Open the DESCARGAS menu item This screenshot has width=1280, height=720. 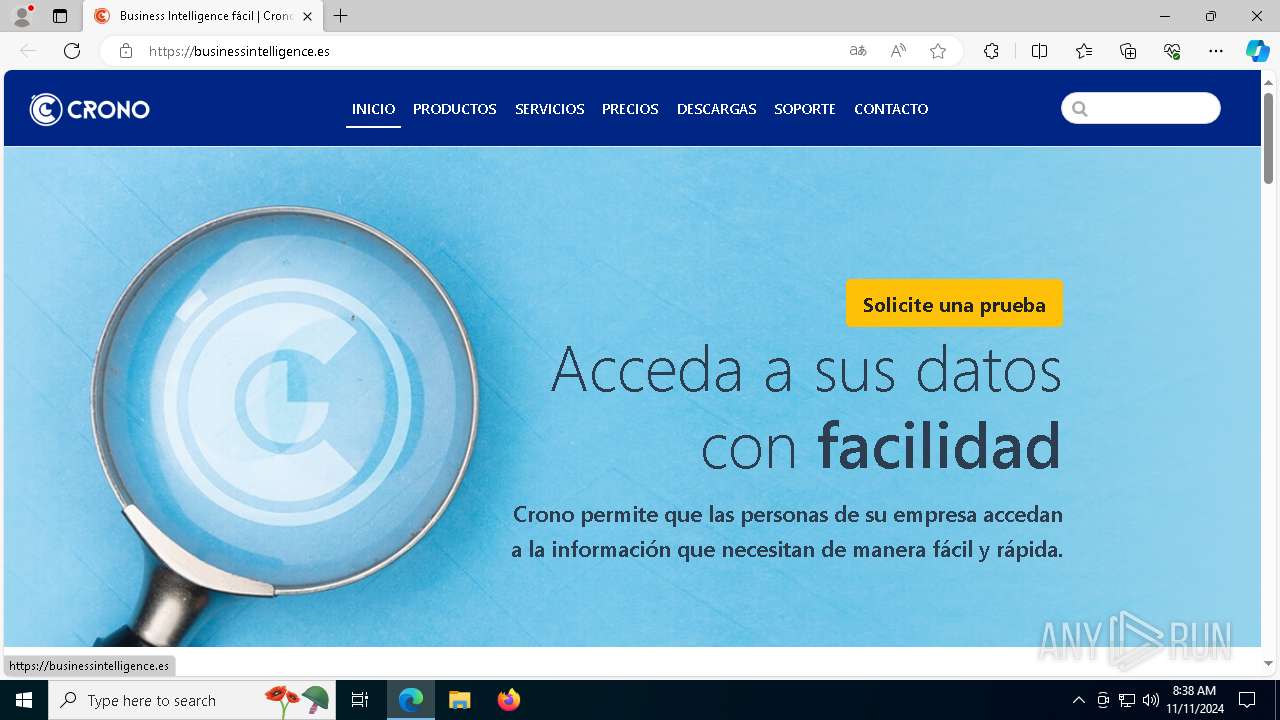[x=717, y=109]
